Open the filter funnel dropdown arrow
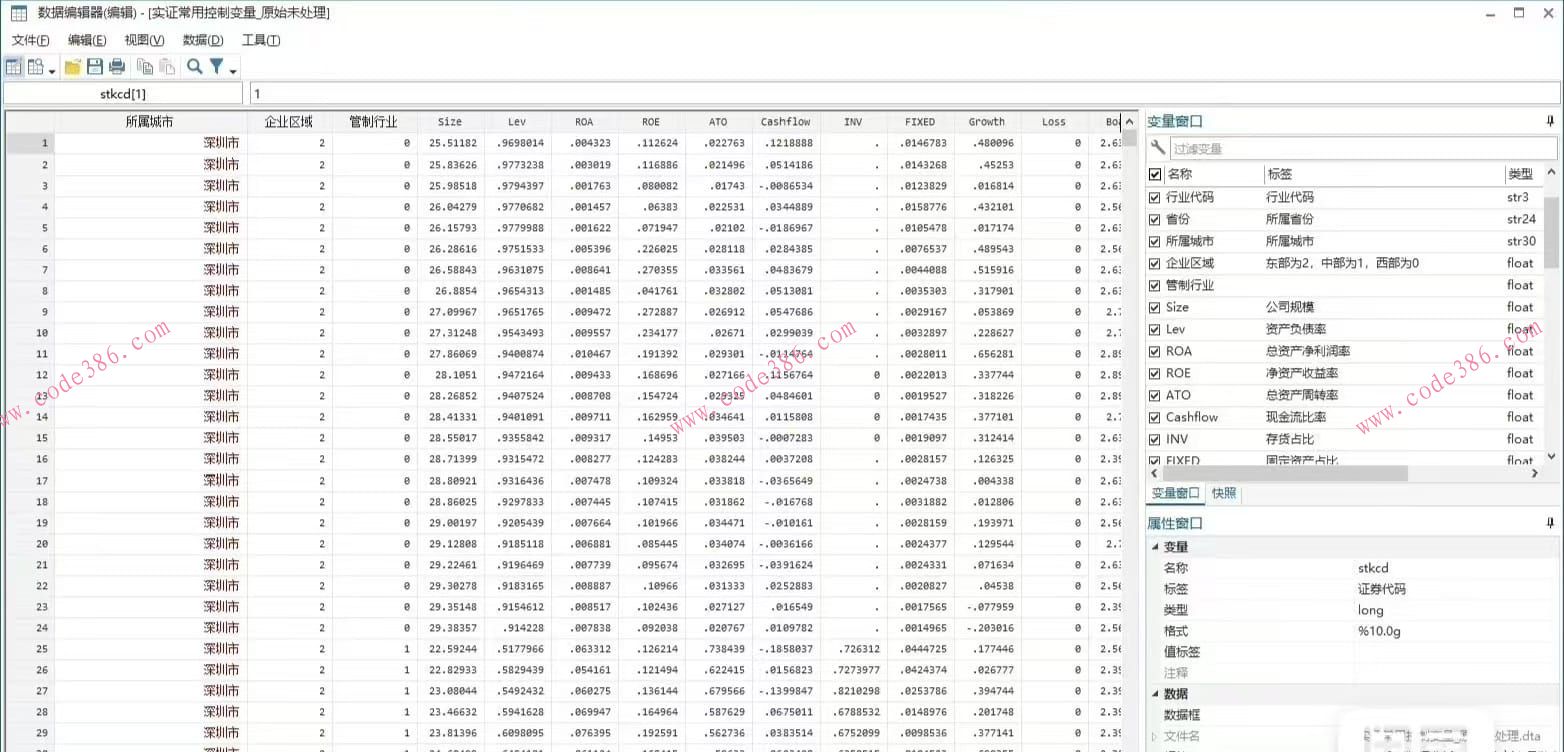The image size is (1564, 752). (x=233, y=70)
